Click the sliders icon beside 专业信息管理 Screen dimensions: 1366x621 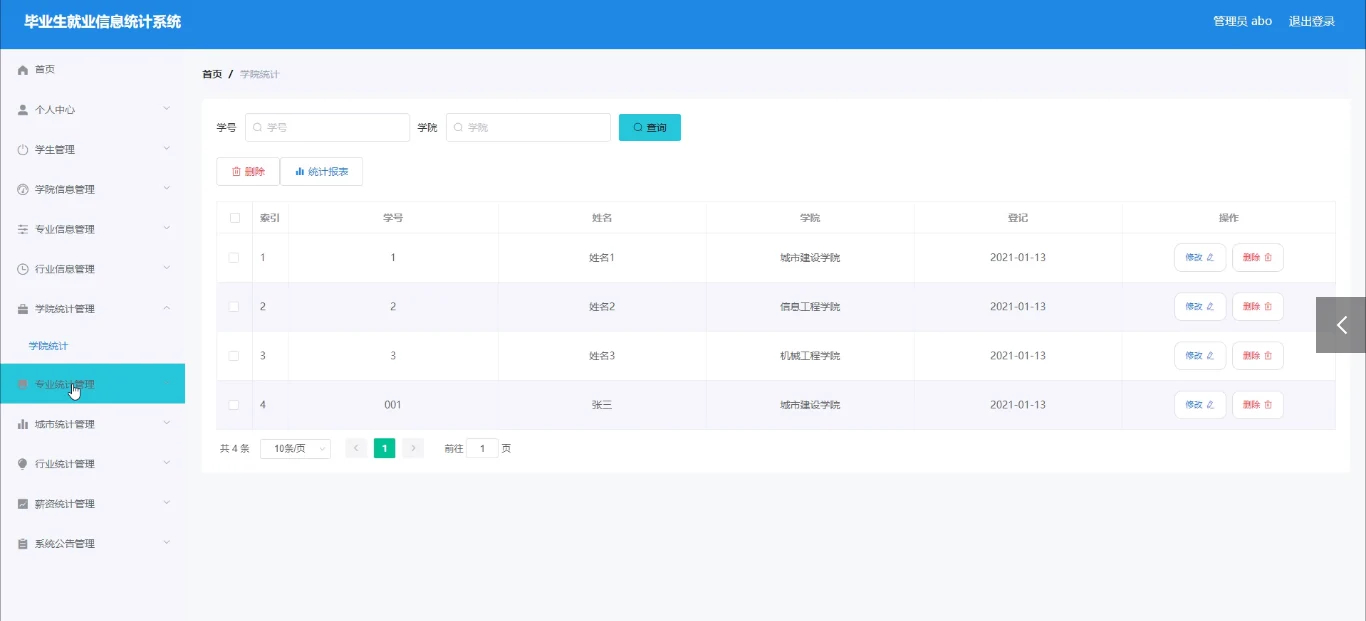(x=23, y=230)
